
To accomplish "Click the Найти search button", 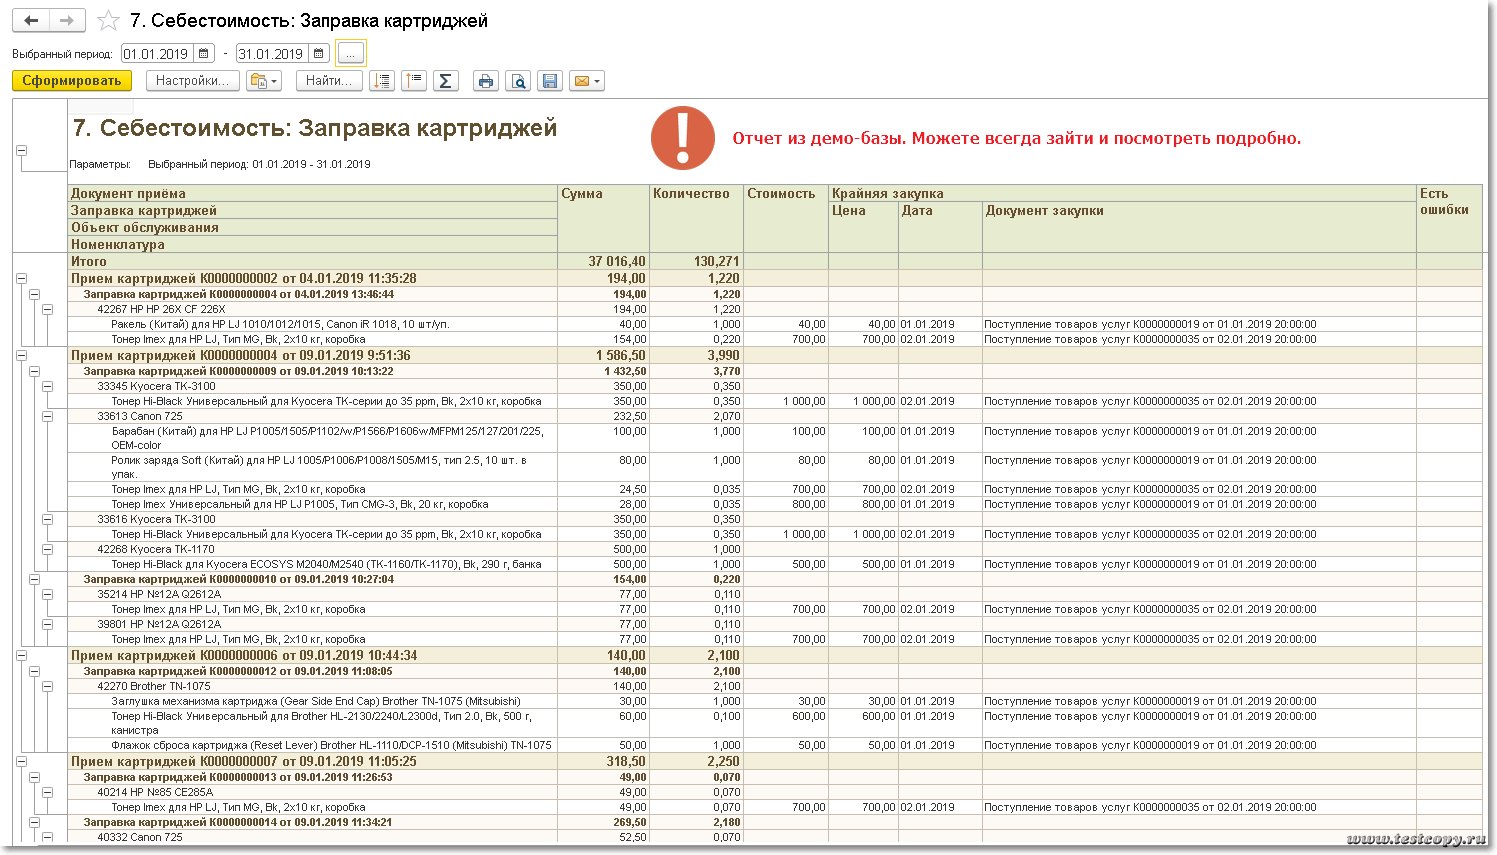I will (x=328, y=81).
